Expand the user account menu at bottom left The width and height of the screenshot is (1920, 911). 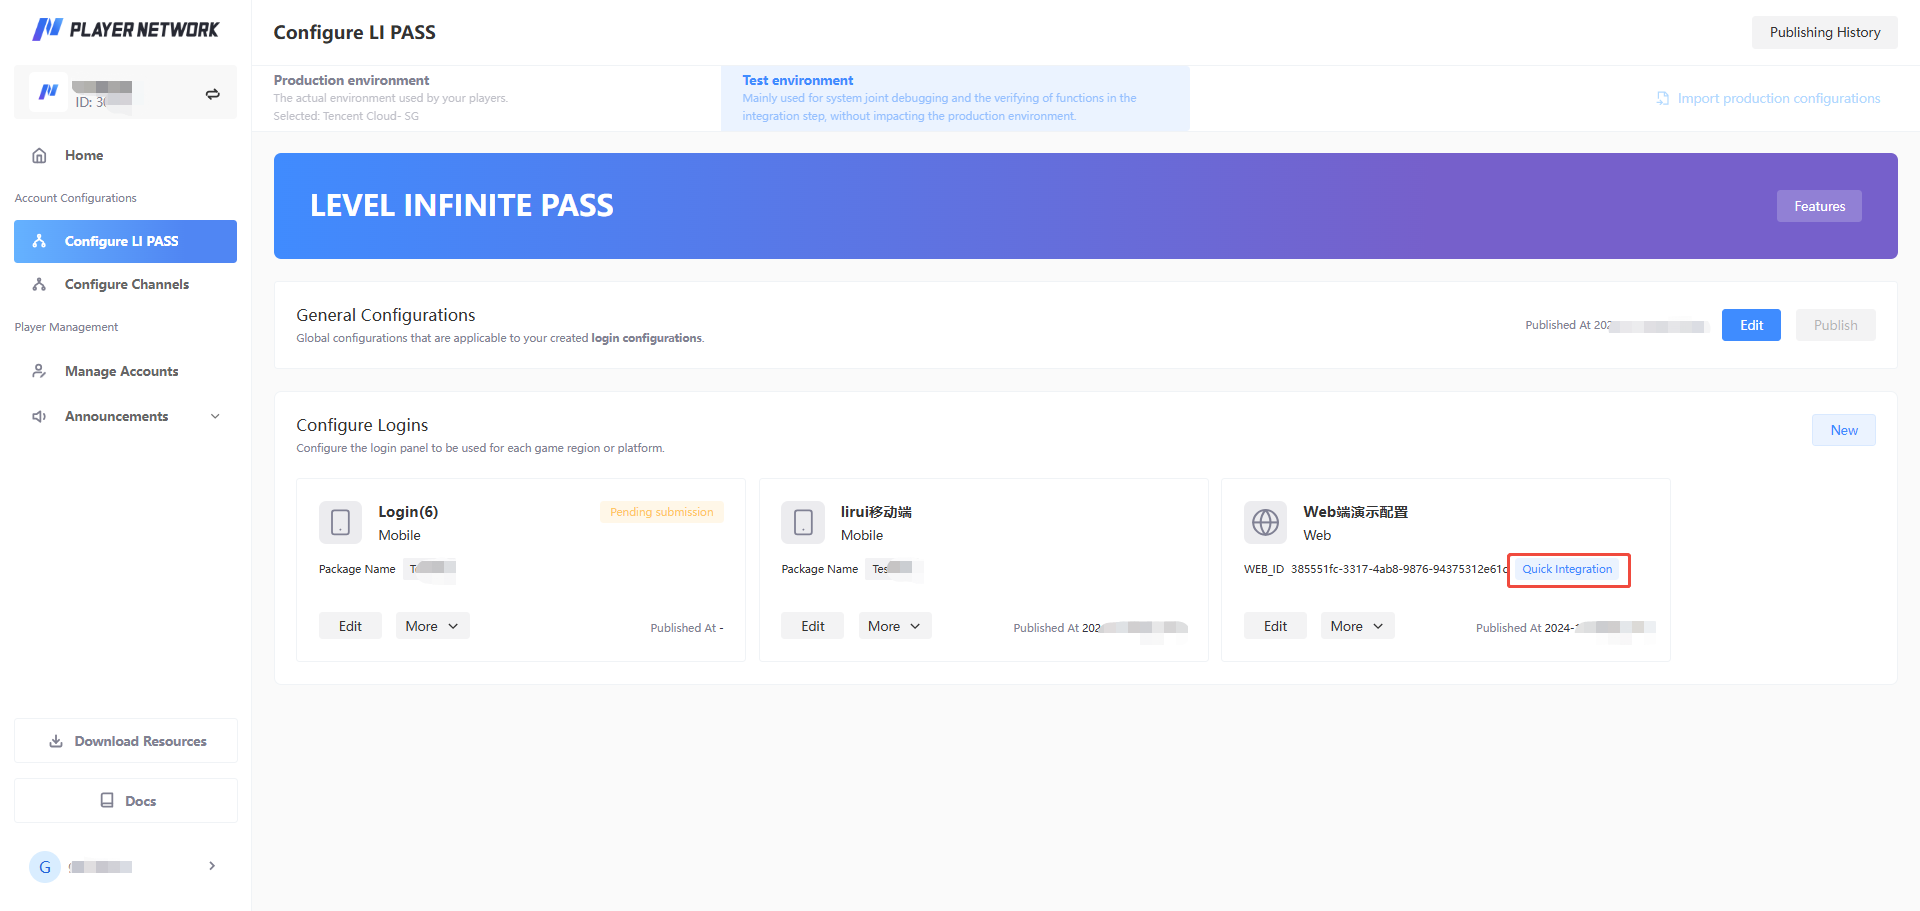[210, 866]
